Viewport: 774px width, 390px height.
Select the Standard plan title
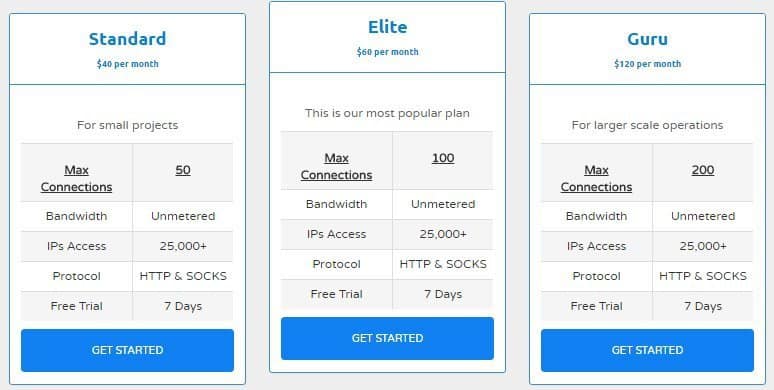pos(127,39)
